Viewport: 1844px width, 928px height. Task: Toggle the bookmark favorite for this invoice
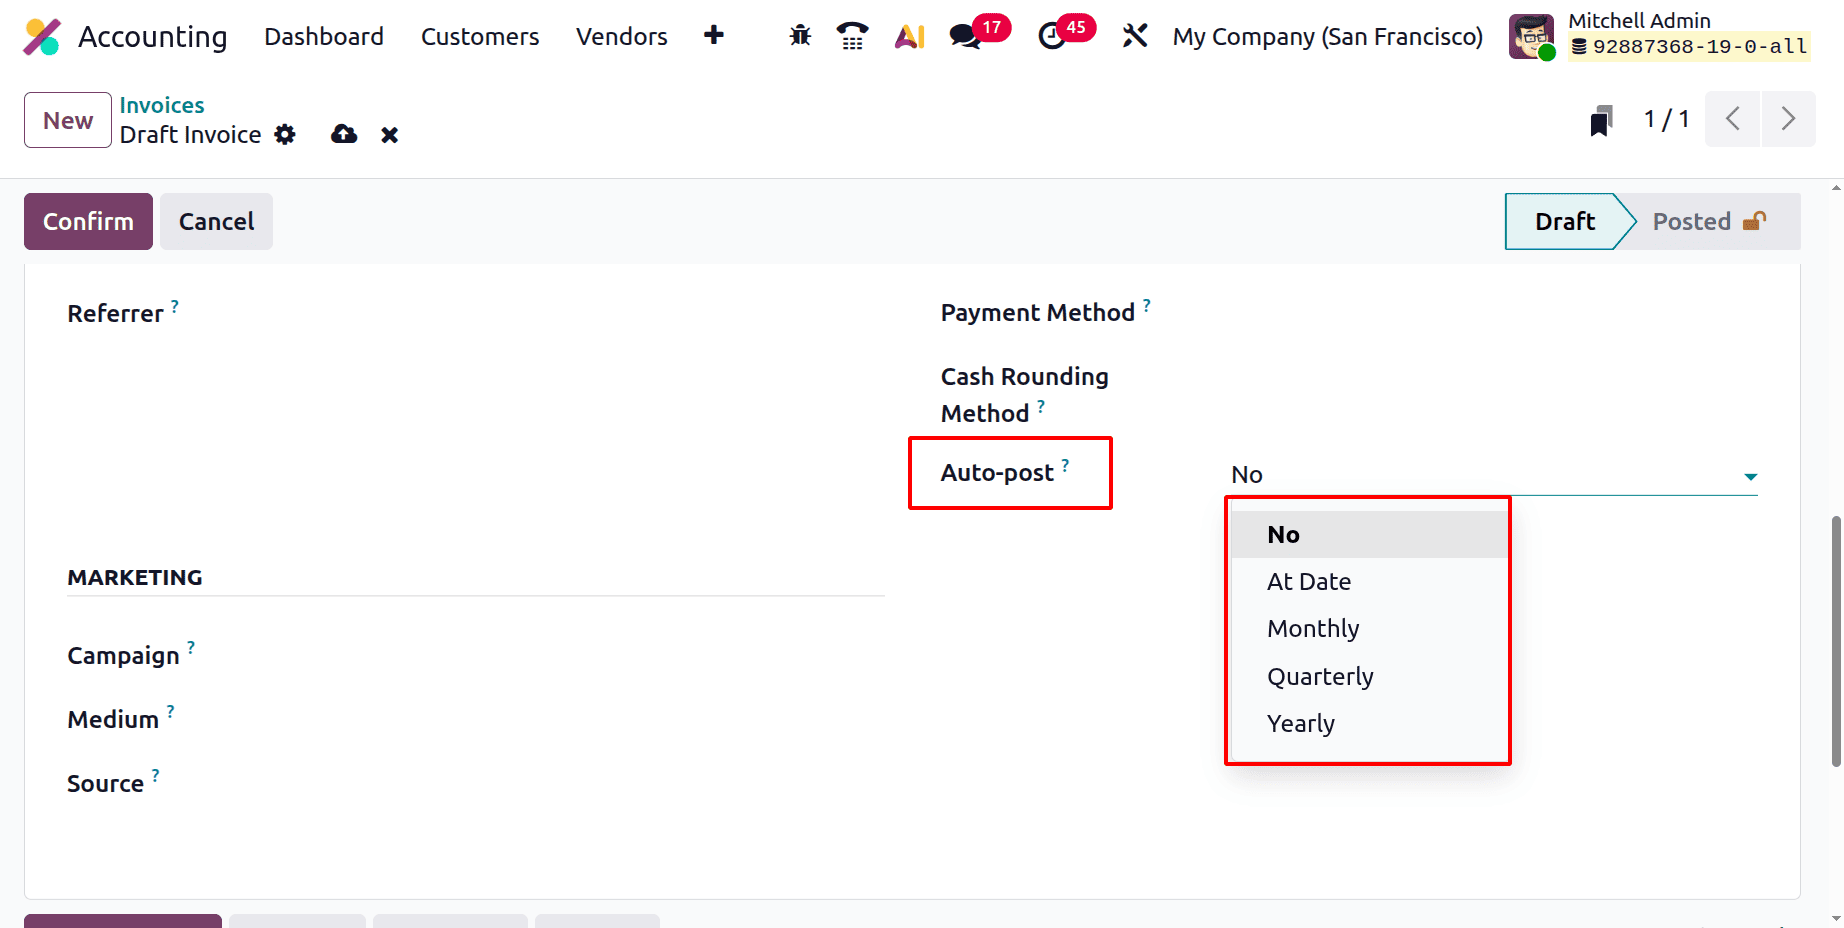click(1601, 119)
